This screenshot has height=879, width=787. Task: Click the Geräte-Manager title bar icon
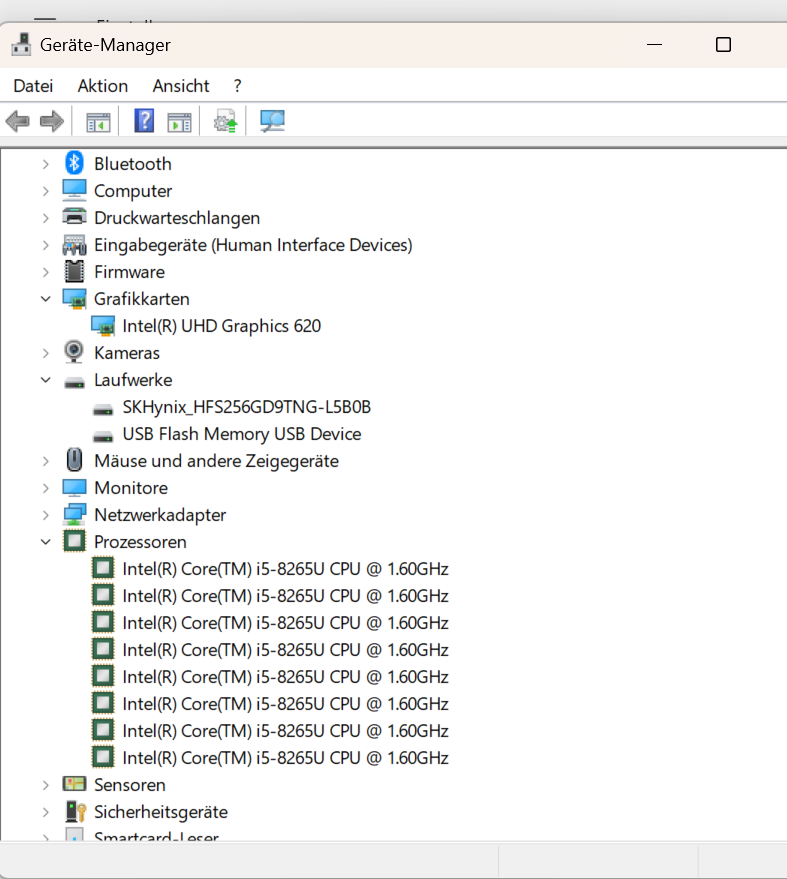(x=21, y=44)
